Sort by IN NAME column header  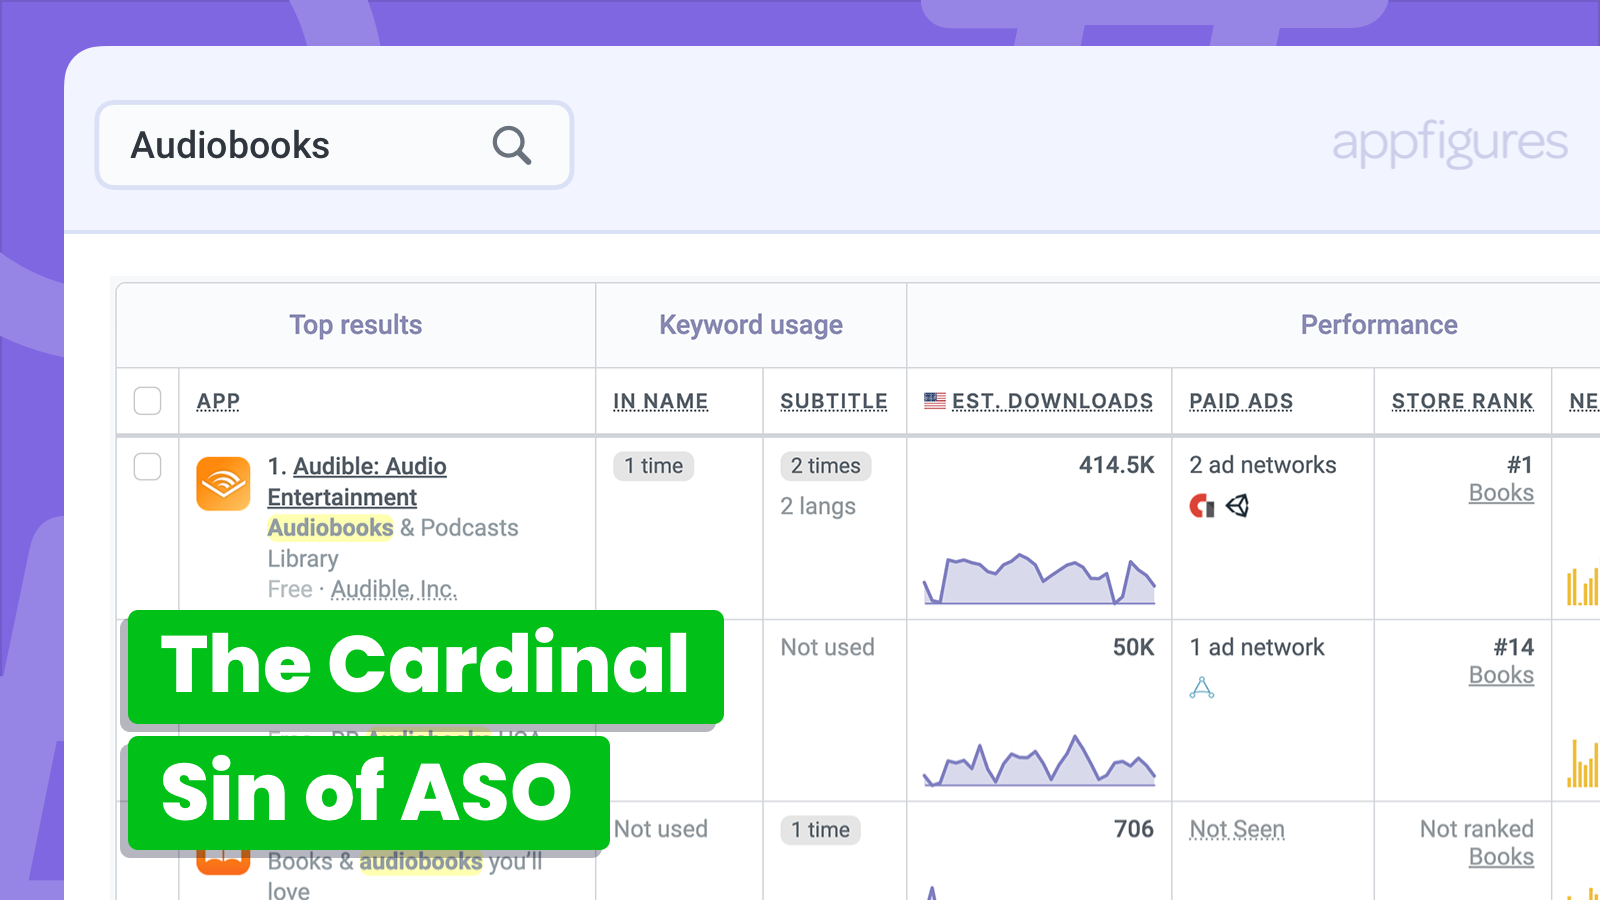click(661, 401)
